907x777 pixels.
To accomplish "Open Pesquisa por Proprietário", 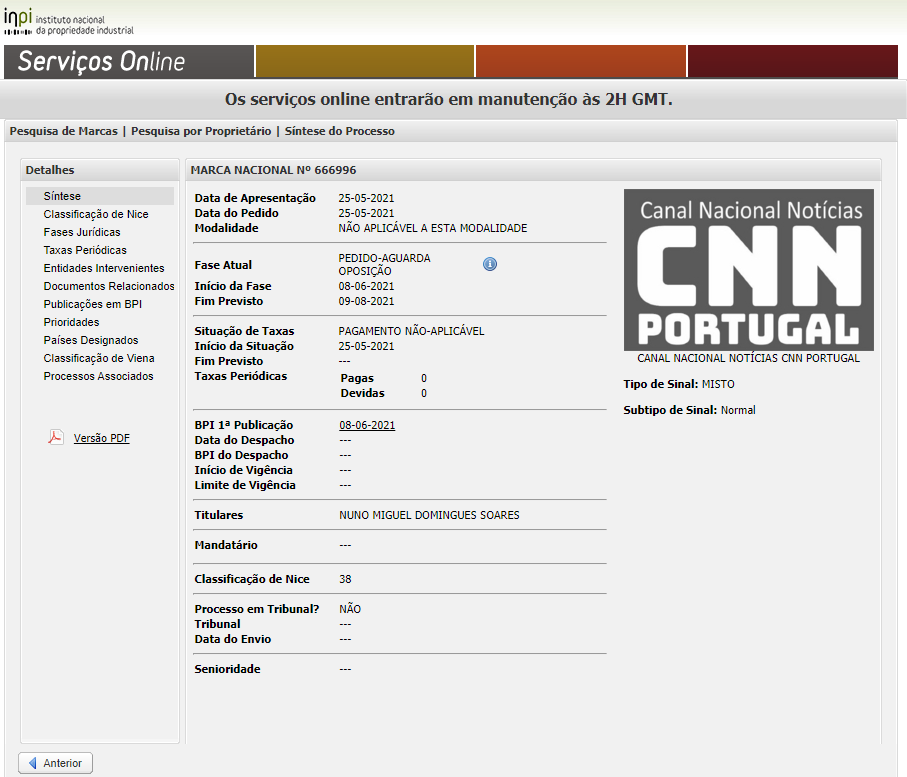I will point(201,131).
